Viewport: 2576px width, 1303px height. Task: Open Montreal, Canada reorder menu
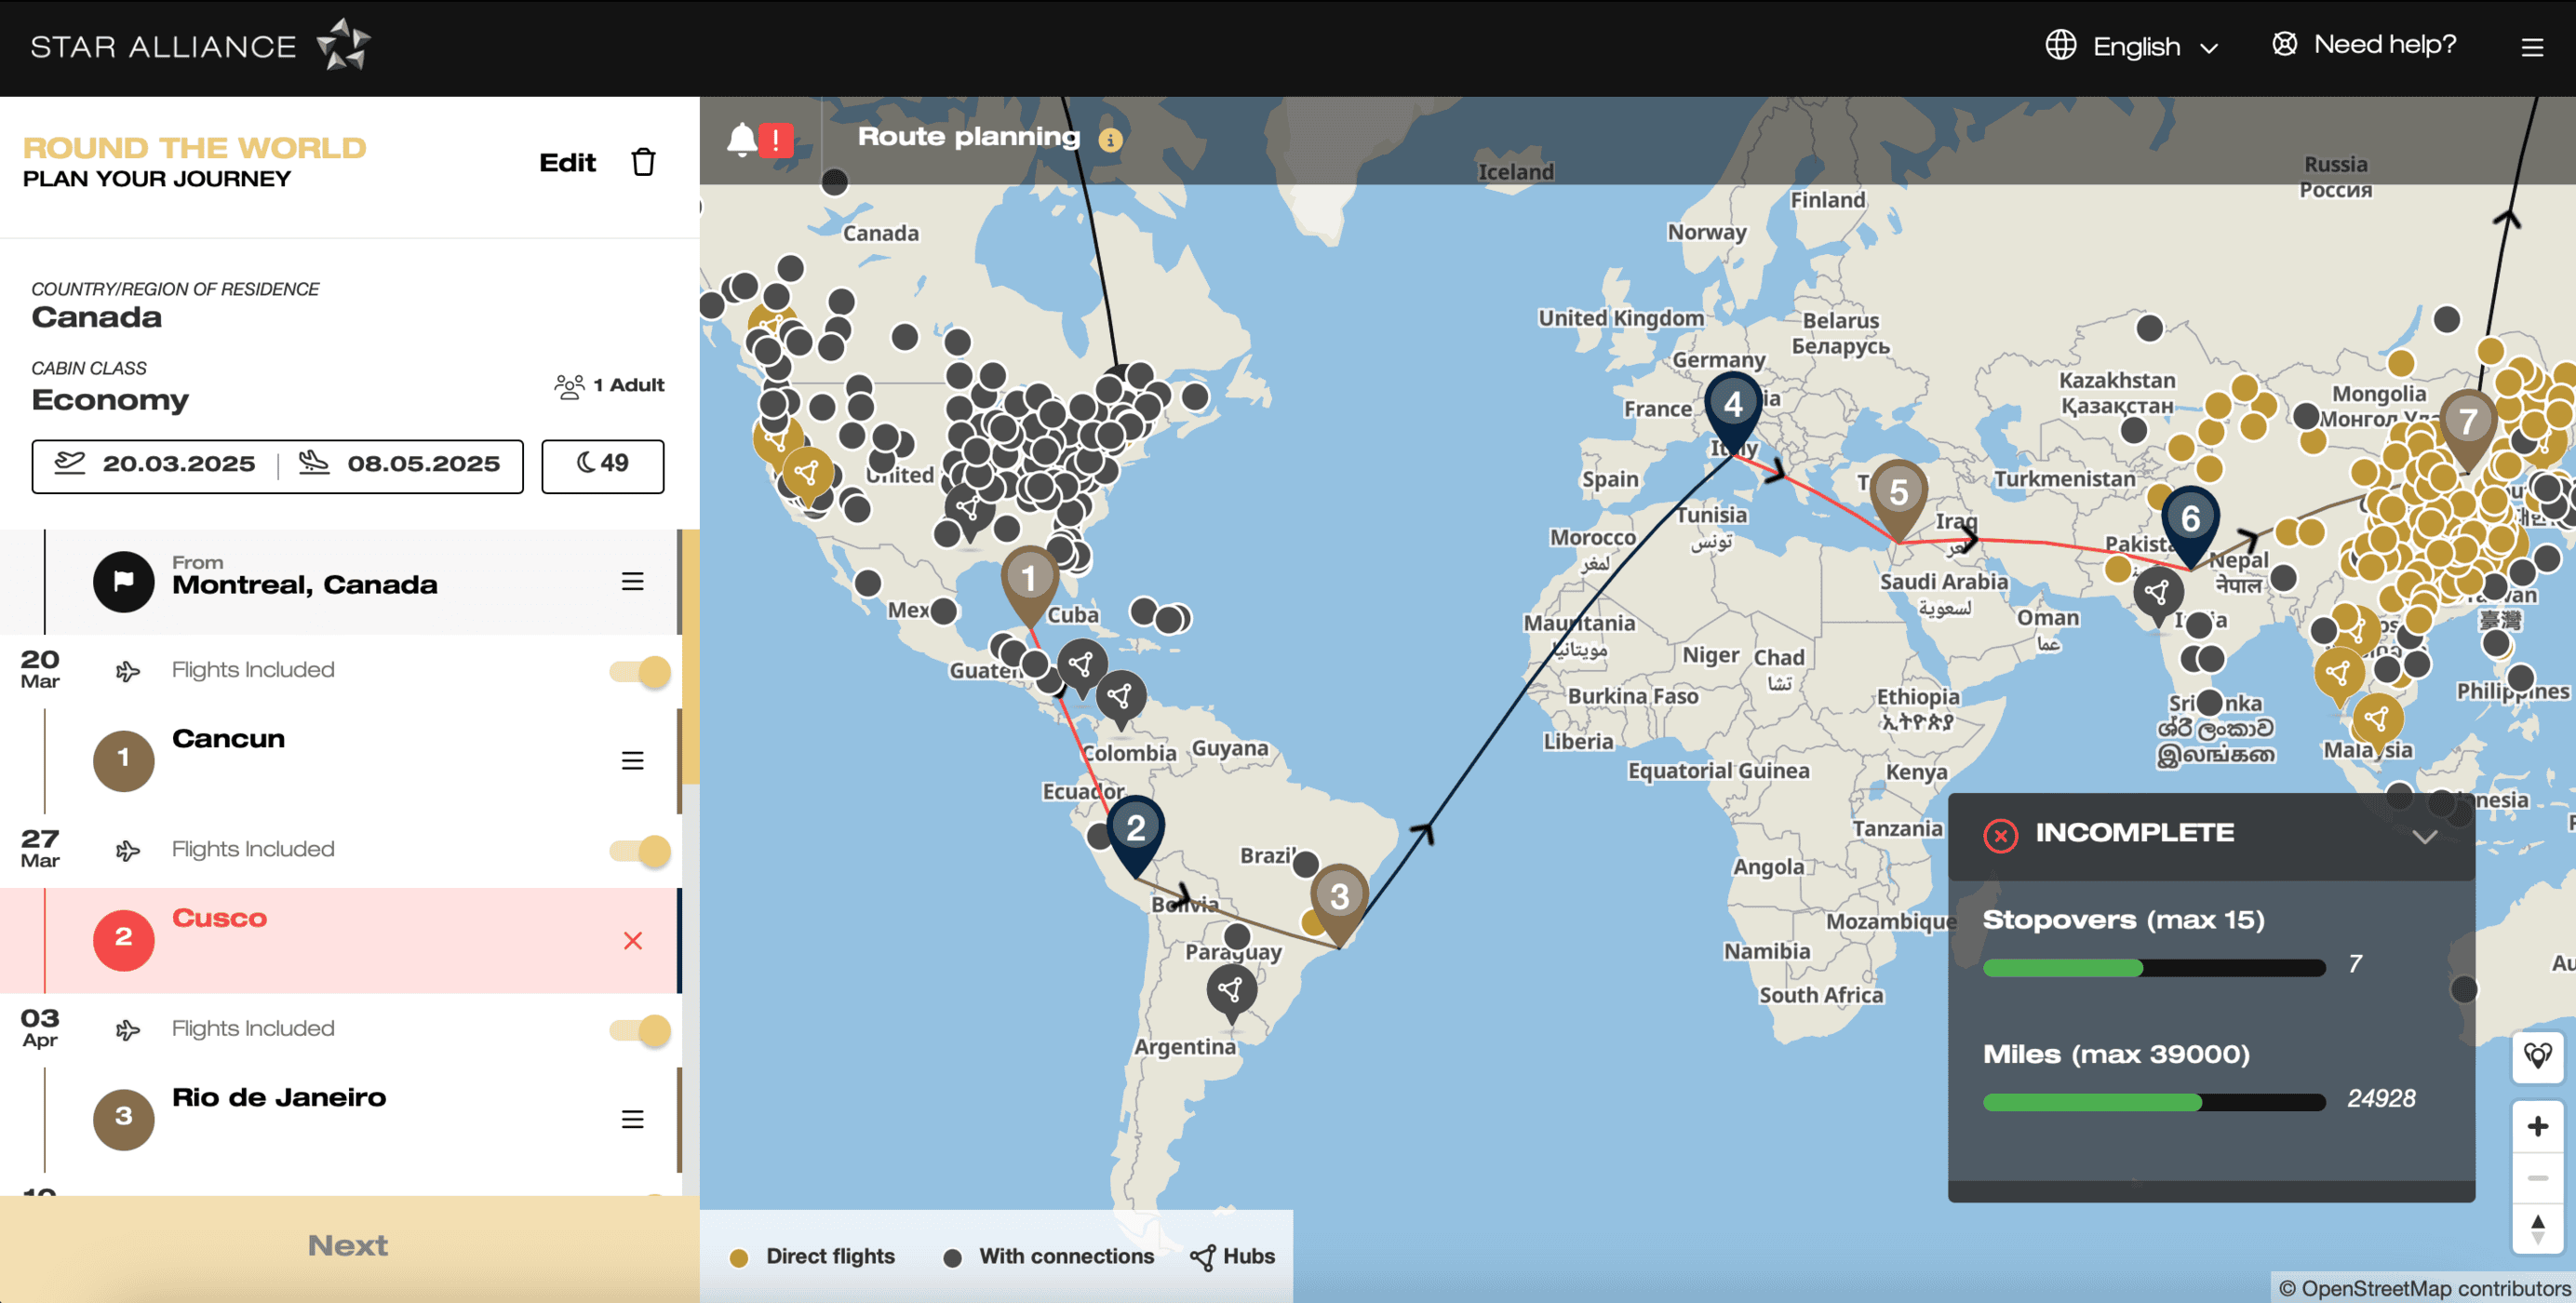pos(632,582)
